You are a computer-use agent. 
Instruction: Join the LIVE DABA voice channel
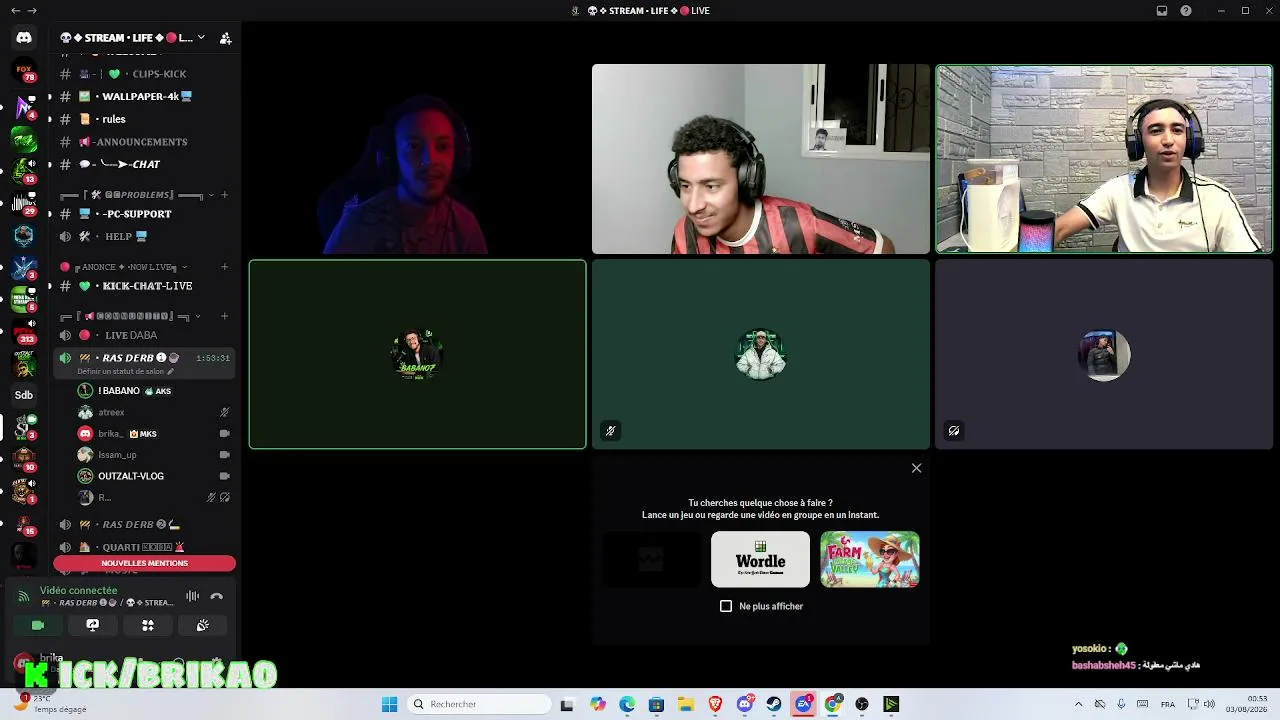[x=144, y=335]
